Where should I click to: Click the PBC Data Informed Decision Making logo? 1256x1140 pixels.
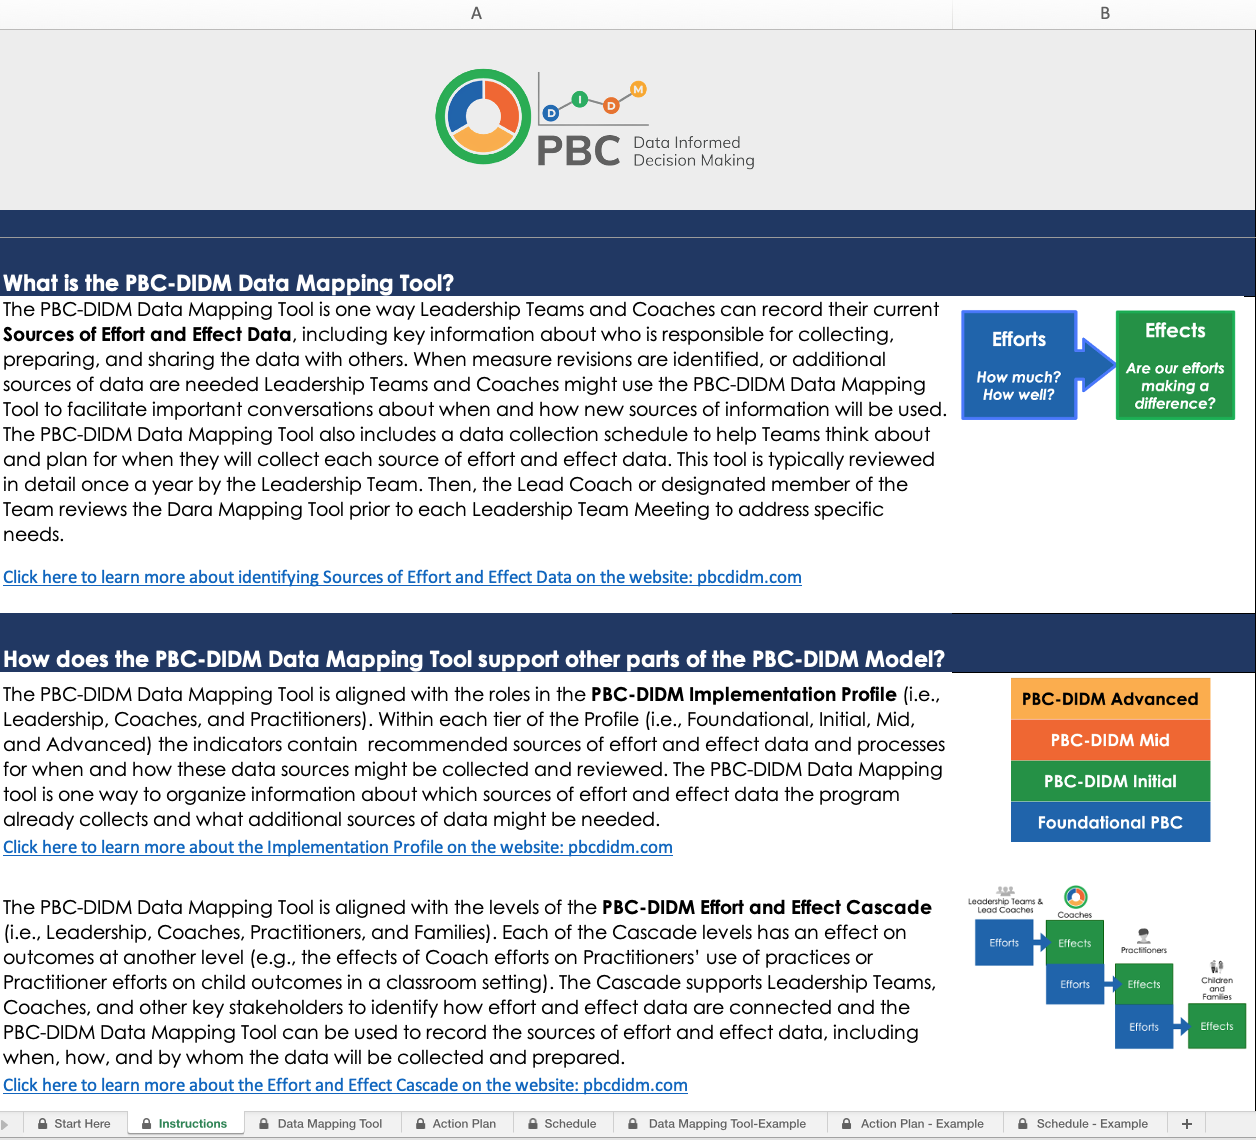(594, 120)
